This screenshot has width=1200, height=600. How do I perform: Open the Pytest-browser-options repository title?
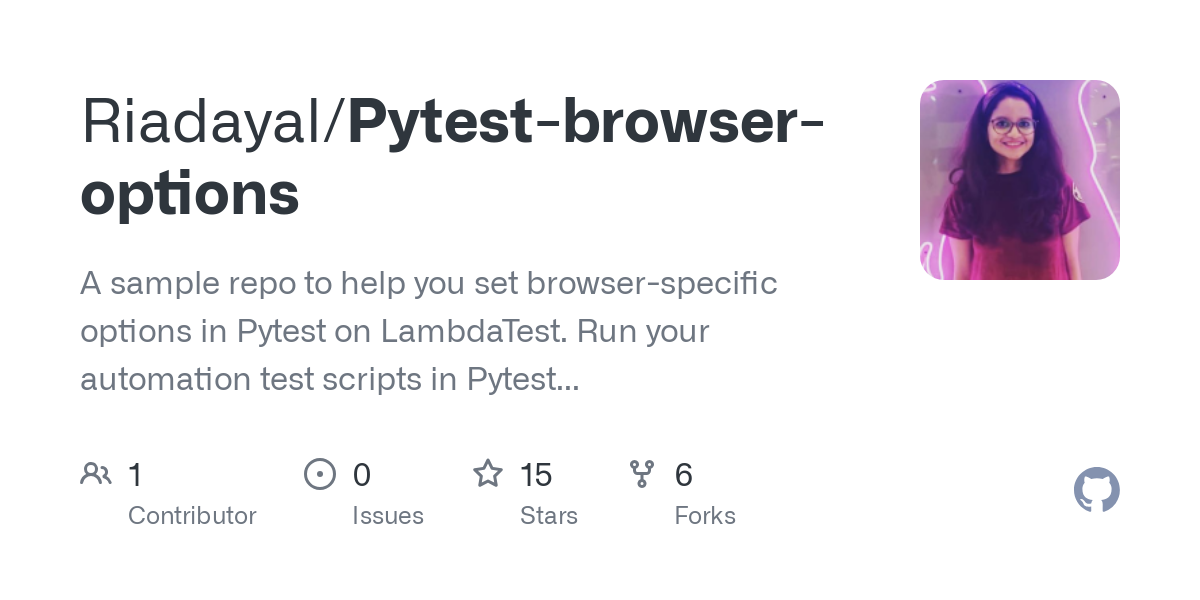452,158
